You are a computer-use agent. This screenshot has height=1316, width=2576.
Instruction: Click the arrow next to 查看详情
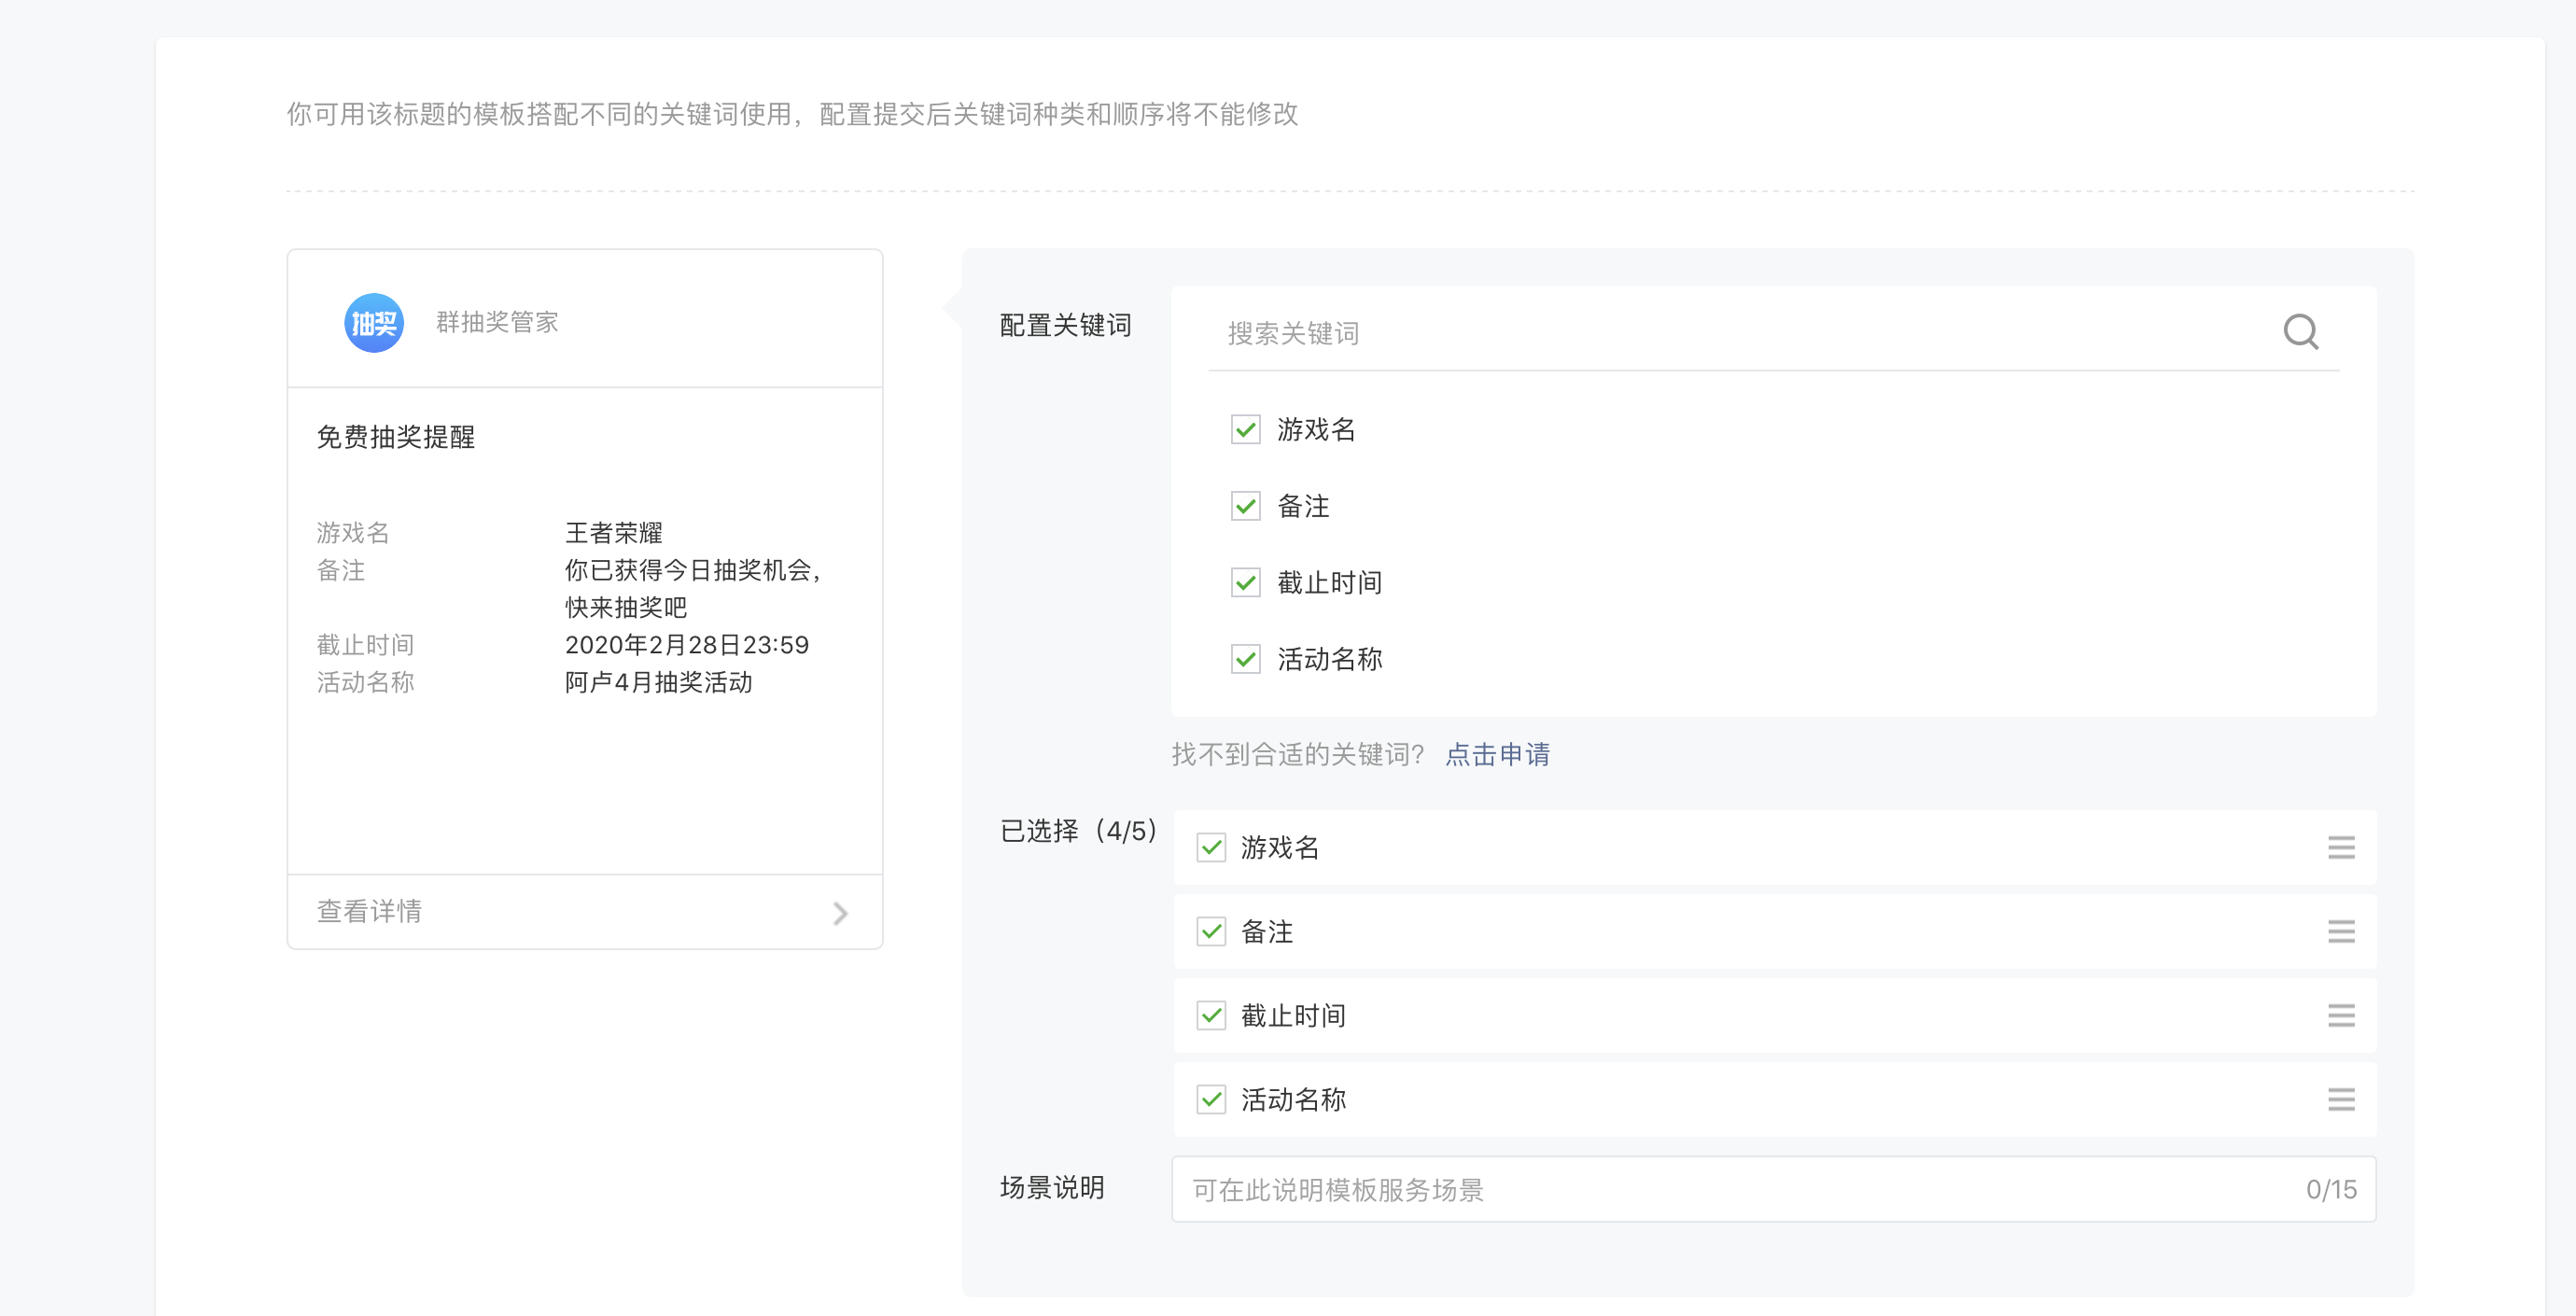(840, 913)
